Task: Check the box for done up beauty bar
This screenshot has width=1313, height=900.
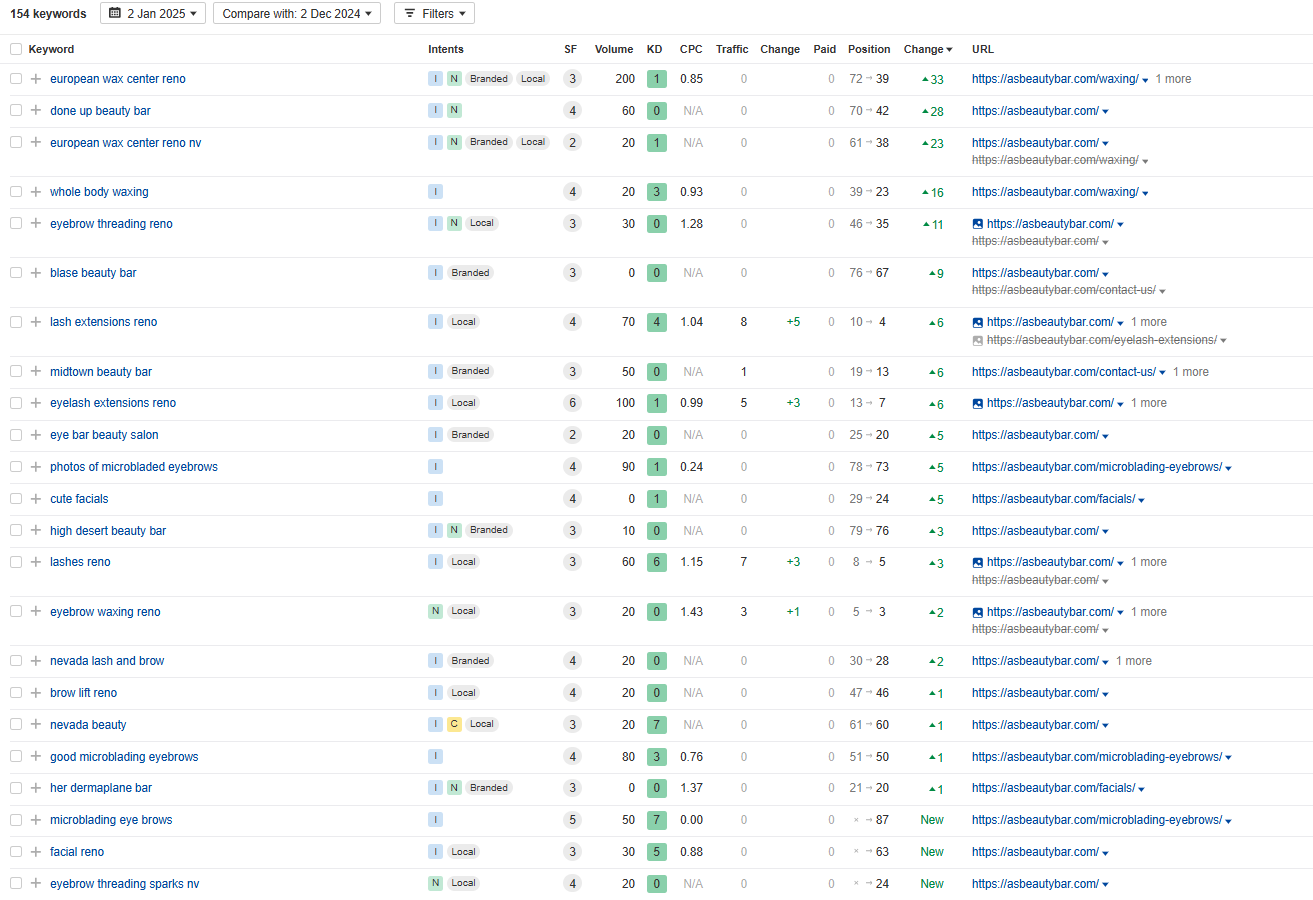Action: coord(16,111)
